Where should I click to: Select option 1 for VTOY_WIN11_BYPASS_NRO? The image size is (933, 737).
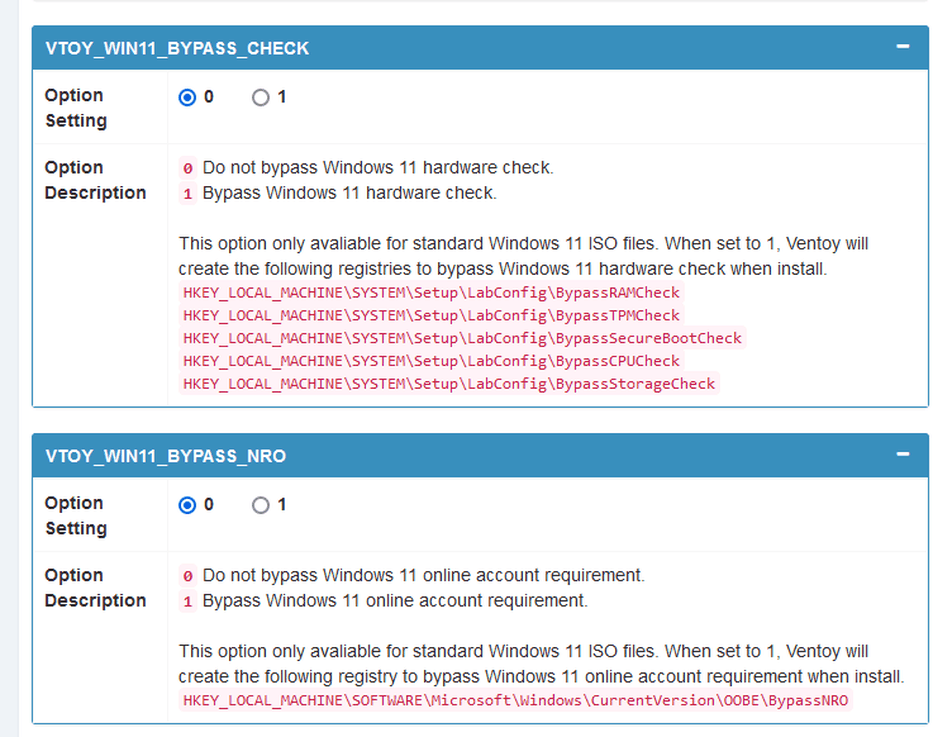(x=261, y=505)
